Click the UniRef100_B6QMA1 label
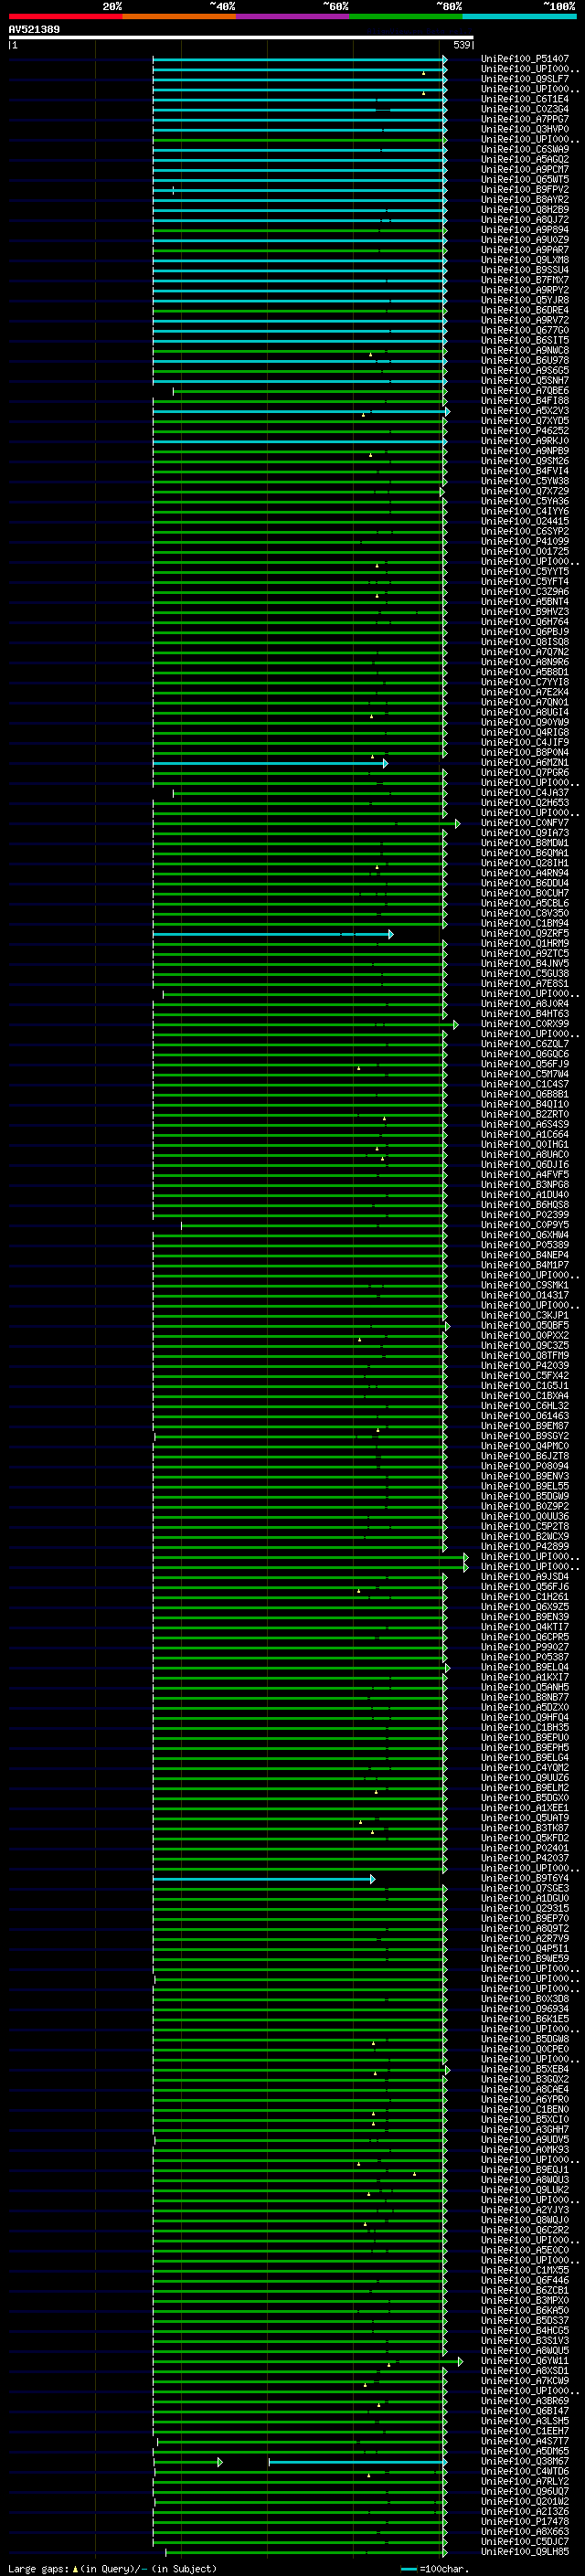 pos(525,852)
